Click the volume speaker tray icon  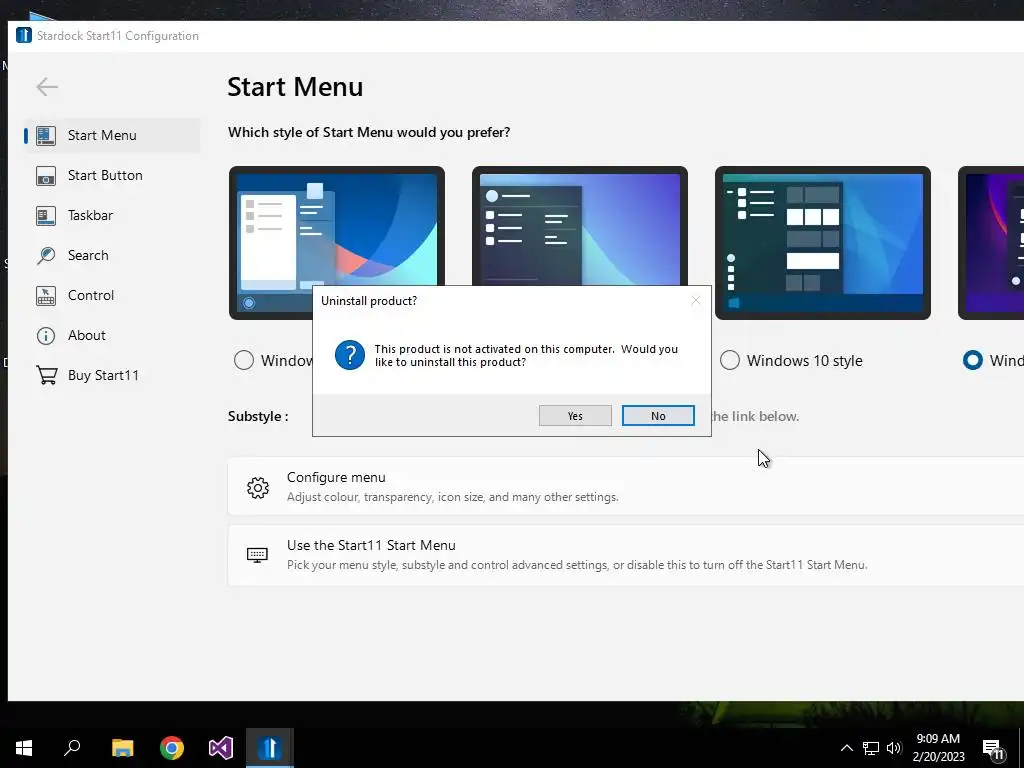click(894, 748)
